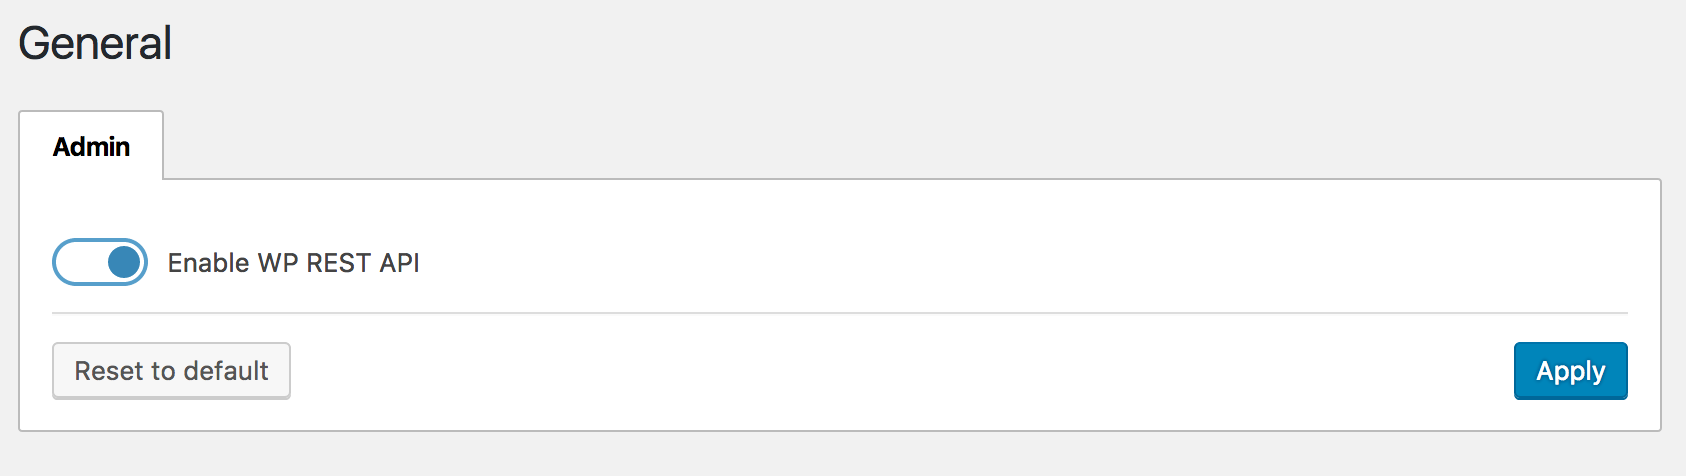Click the "API" text in the option label

point(400,263)
